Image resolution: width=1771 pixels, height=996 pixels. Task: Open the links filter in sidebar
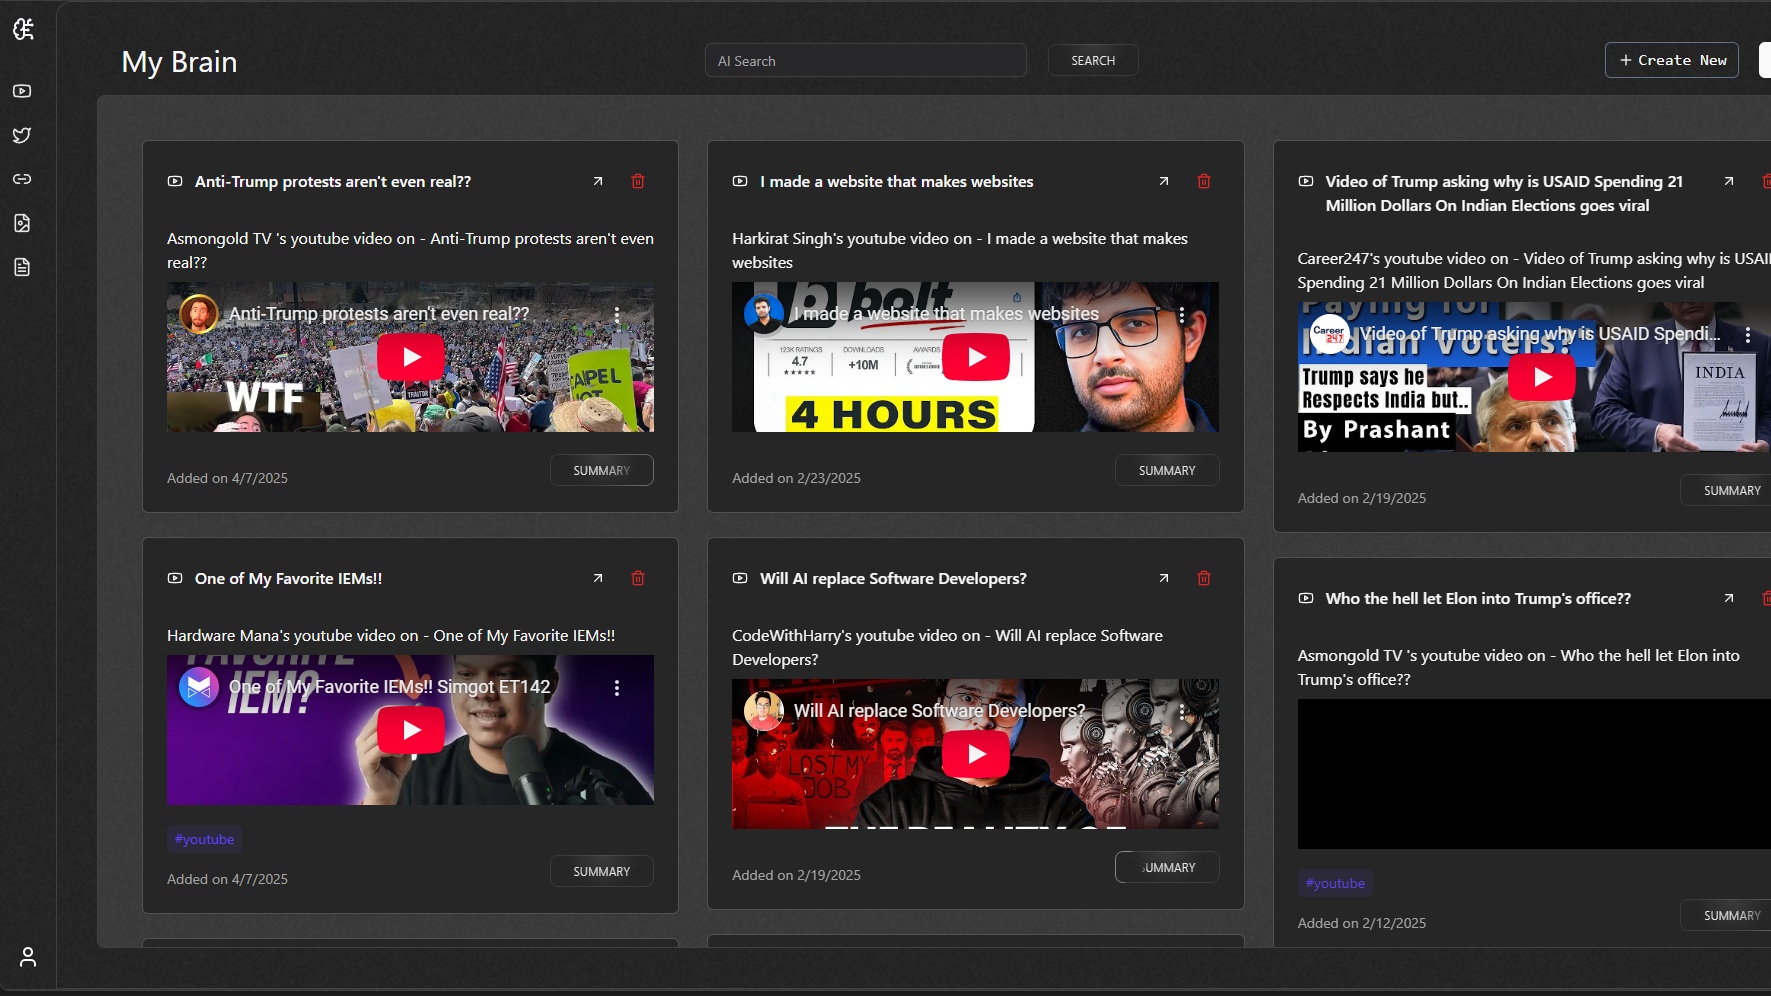click(22, 179)
